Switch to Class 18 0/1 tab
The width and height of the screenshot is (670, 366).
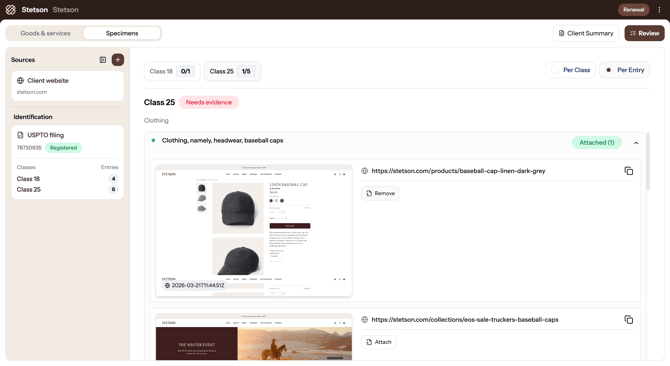click(x=172, y=71)
